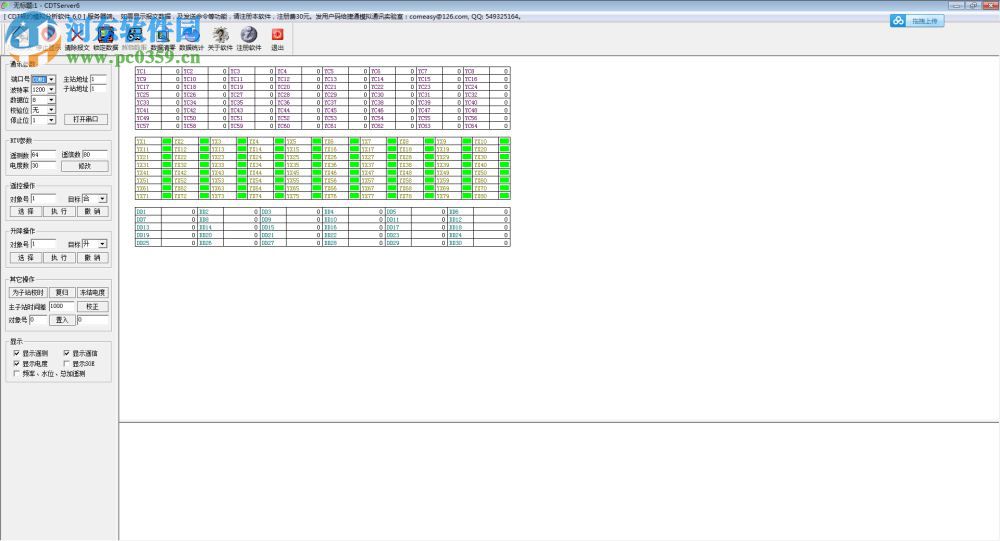Click the 冻结电度 button
Viewport: 1000px width, 541px height.
92,293
